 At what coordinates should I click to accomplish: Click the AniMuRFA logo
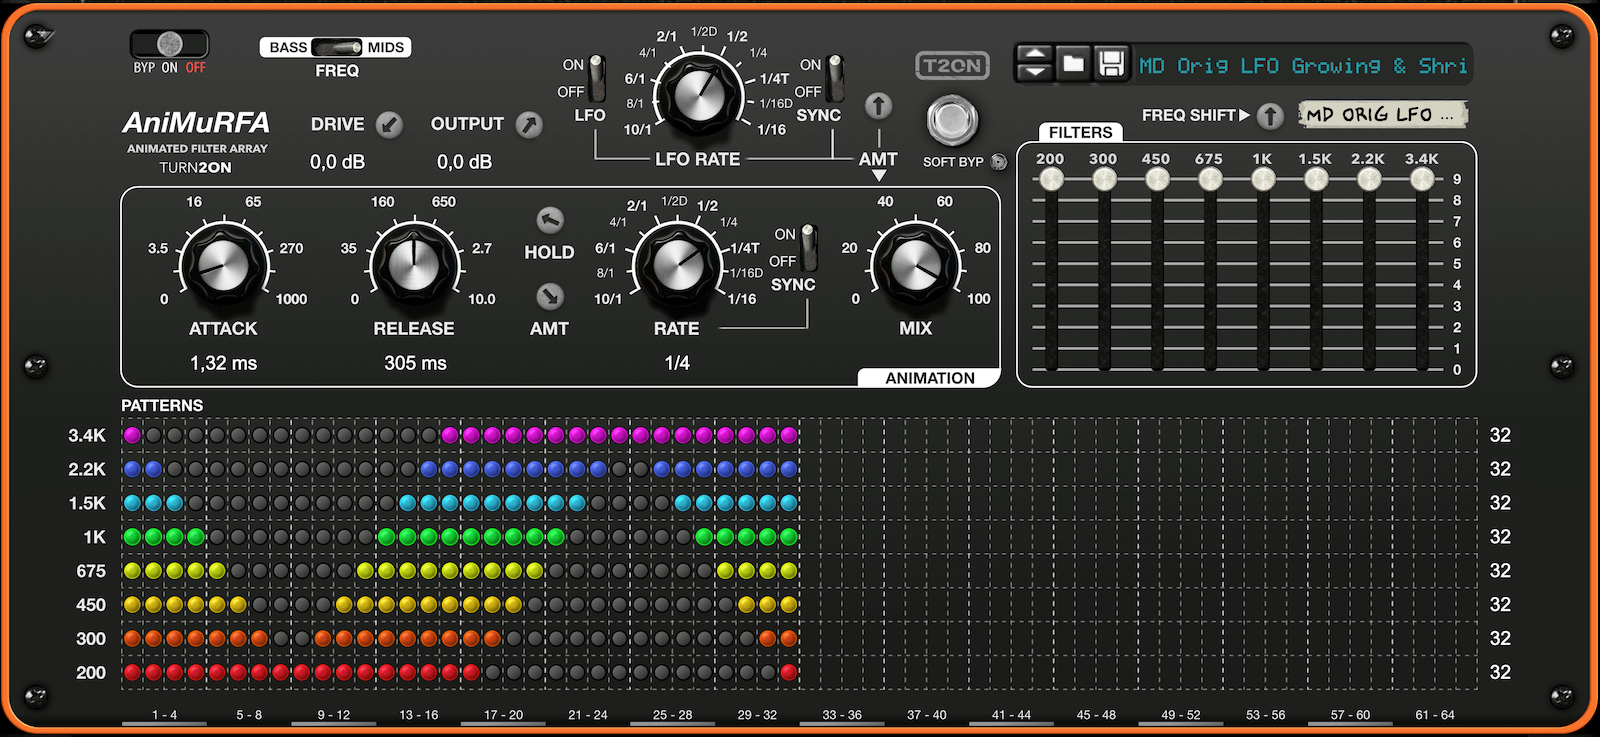click(196, 123)
